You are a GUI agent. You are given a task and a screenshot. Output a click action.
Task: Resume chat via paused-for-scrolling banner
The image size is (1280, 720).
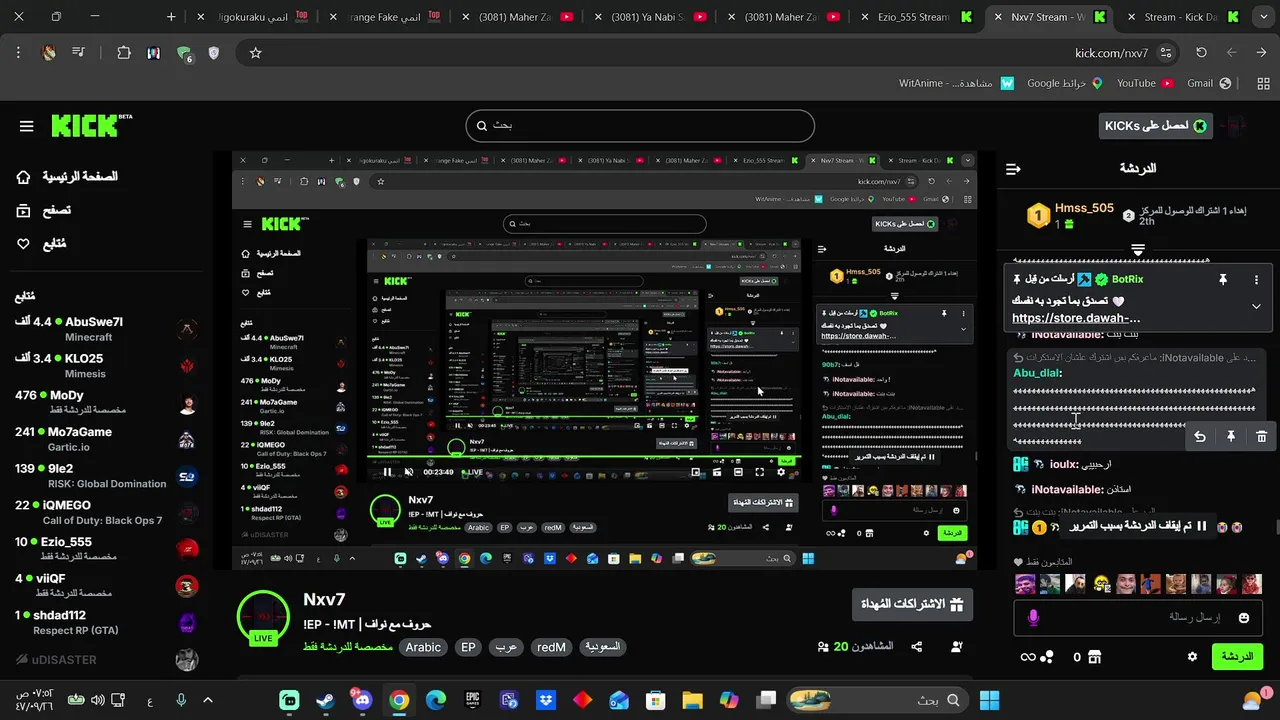click(x=1138, y=526)
